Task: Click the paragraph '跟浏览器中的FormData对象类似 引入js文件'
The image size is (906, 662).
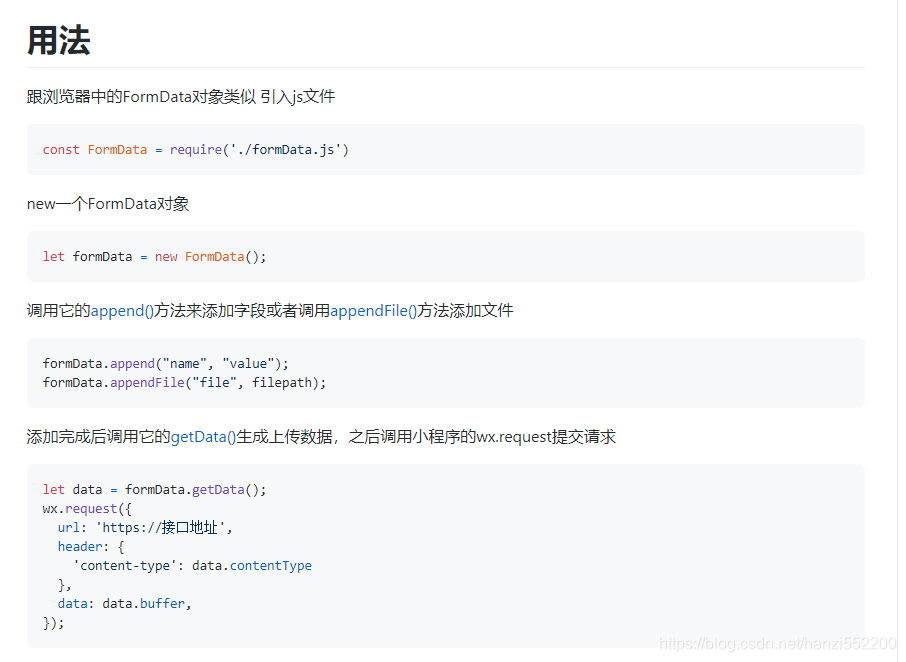Action: [181, 96]
